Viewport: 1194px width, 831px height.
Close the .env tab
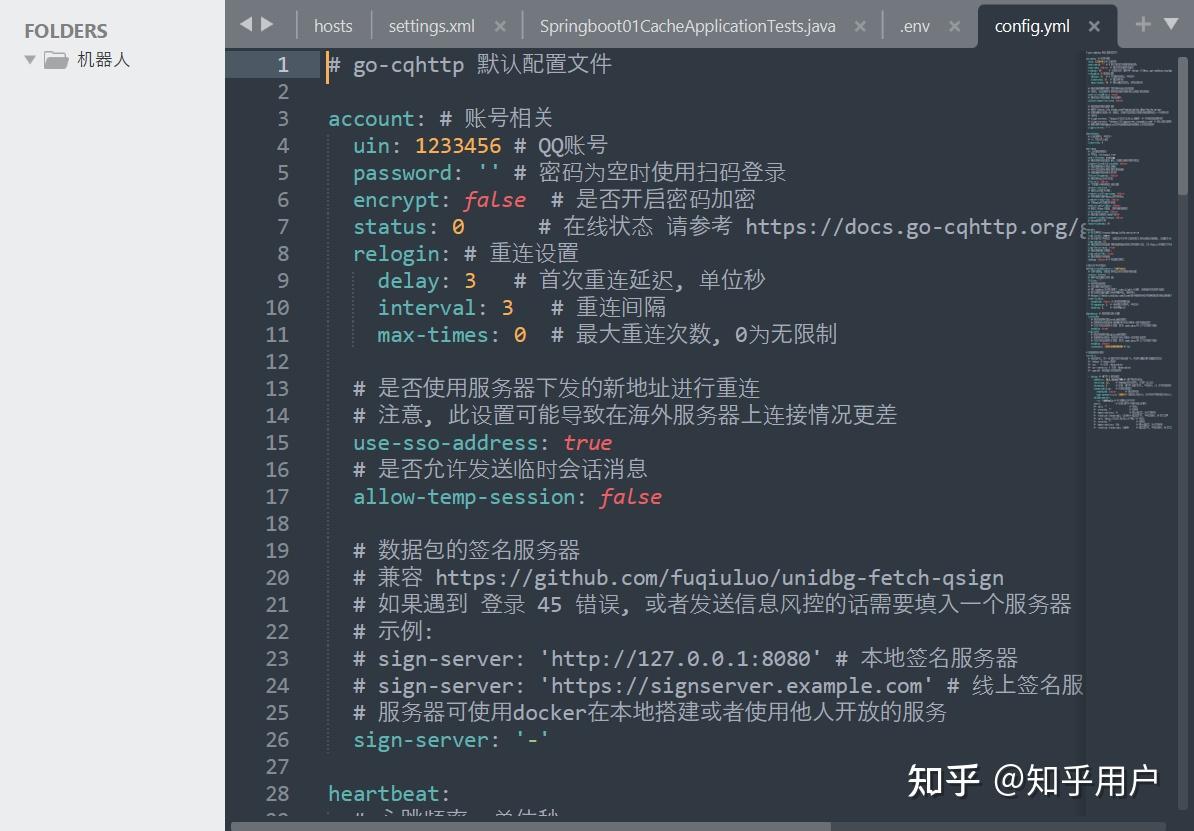point(953,25)
